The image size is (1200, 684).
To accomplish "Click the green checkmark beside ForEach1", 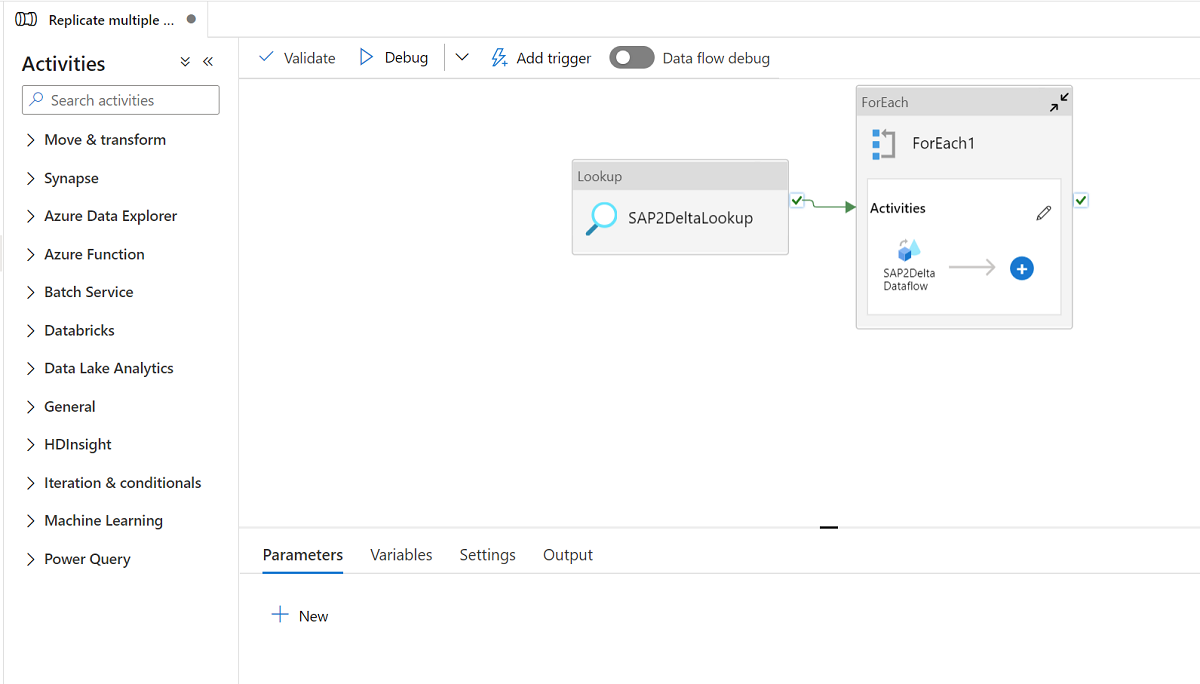I will point(1080,200).
